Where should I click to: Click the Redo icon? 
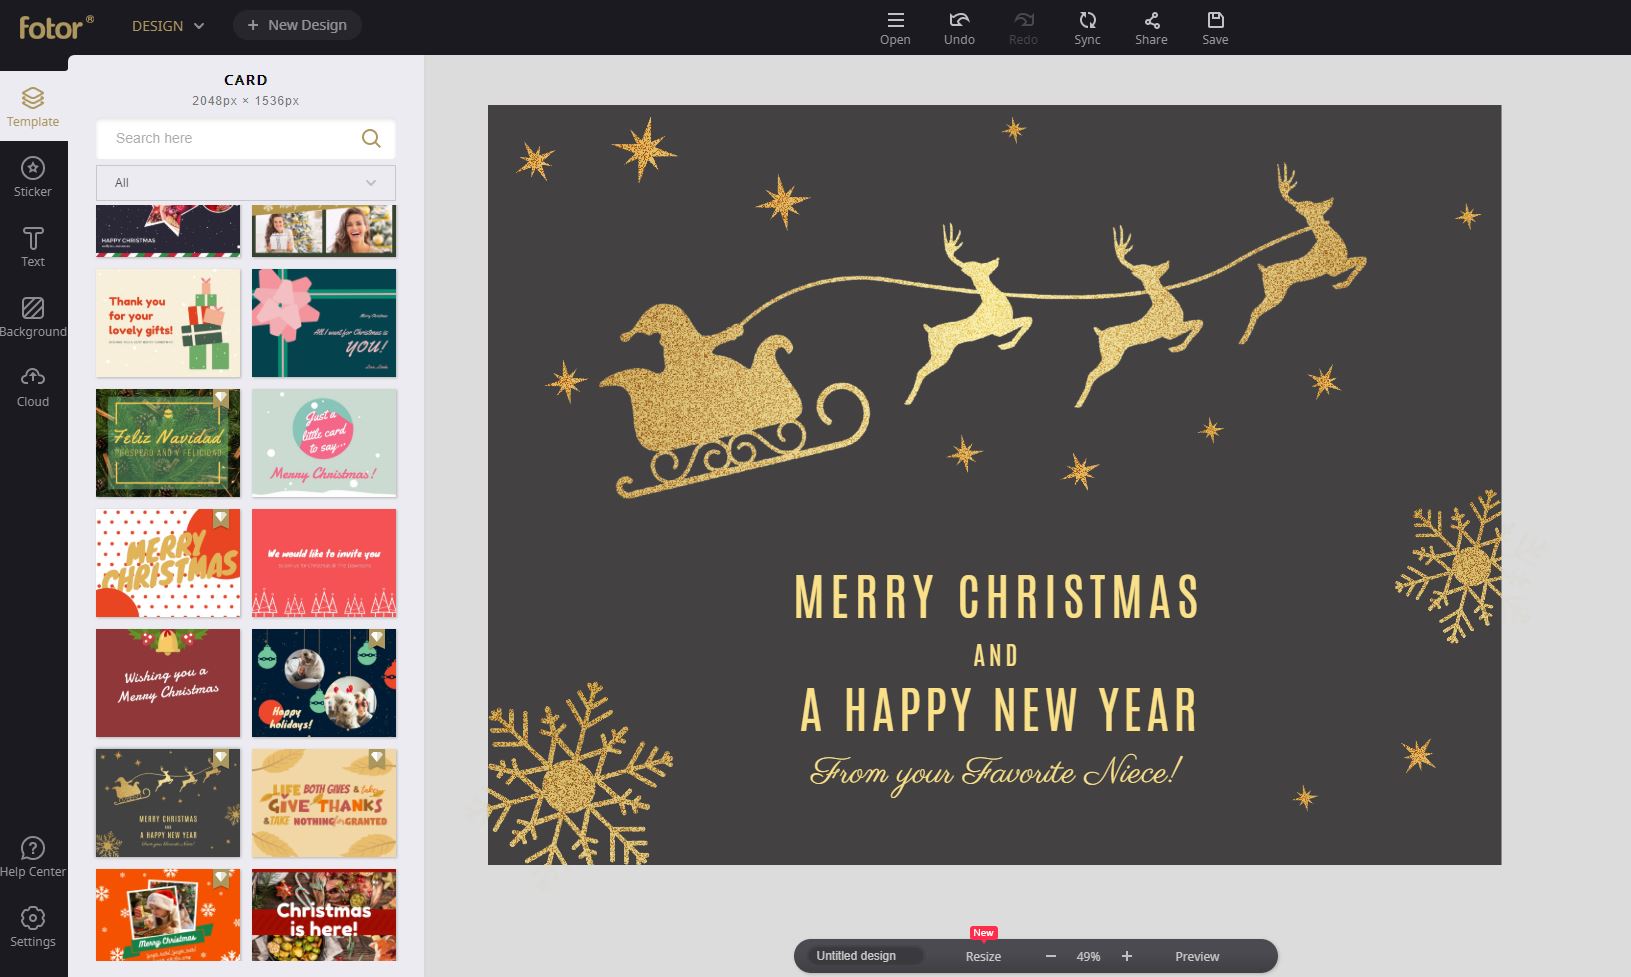coord(1023,28)
